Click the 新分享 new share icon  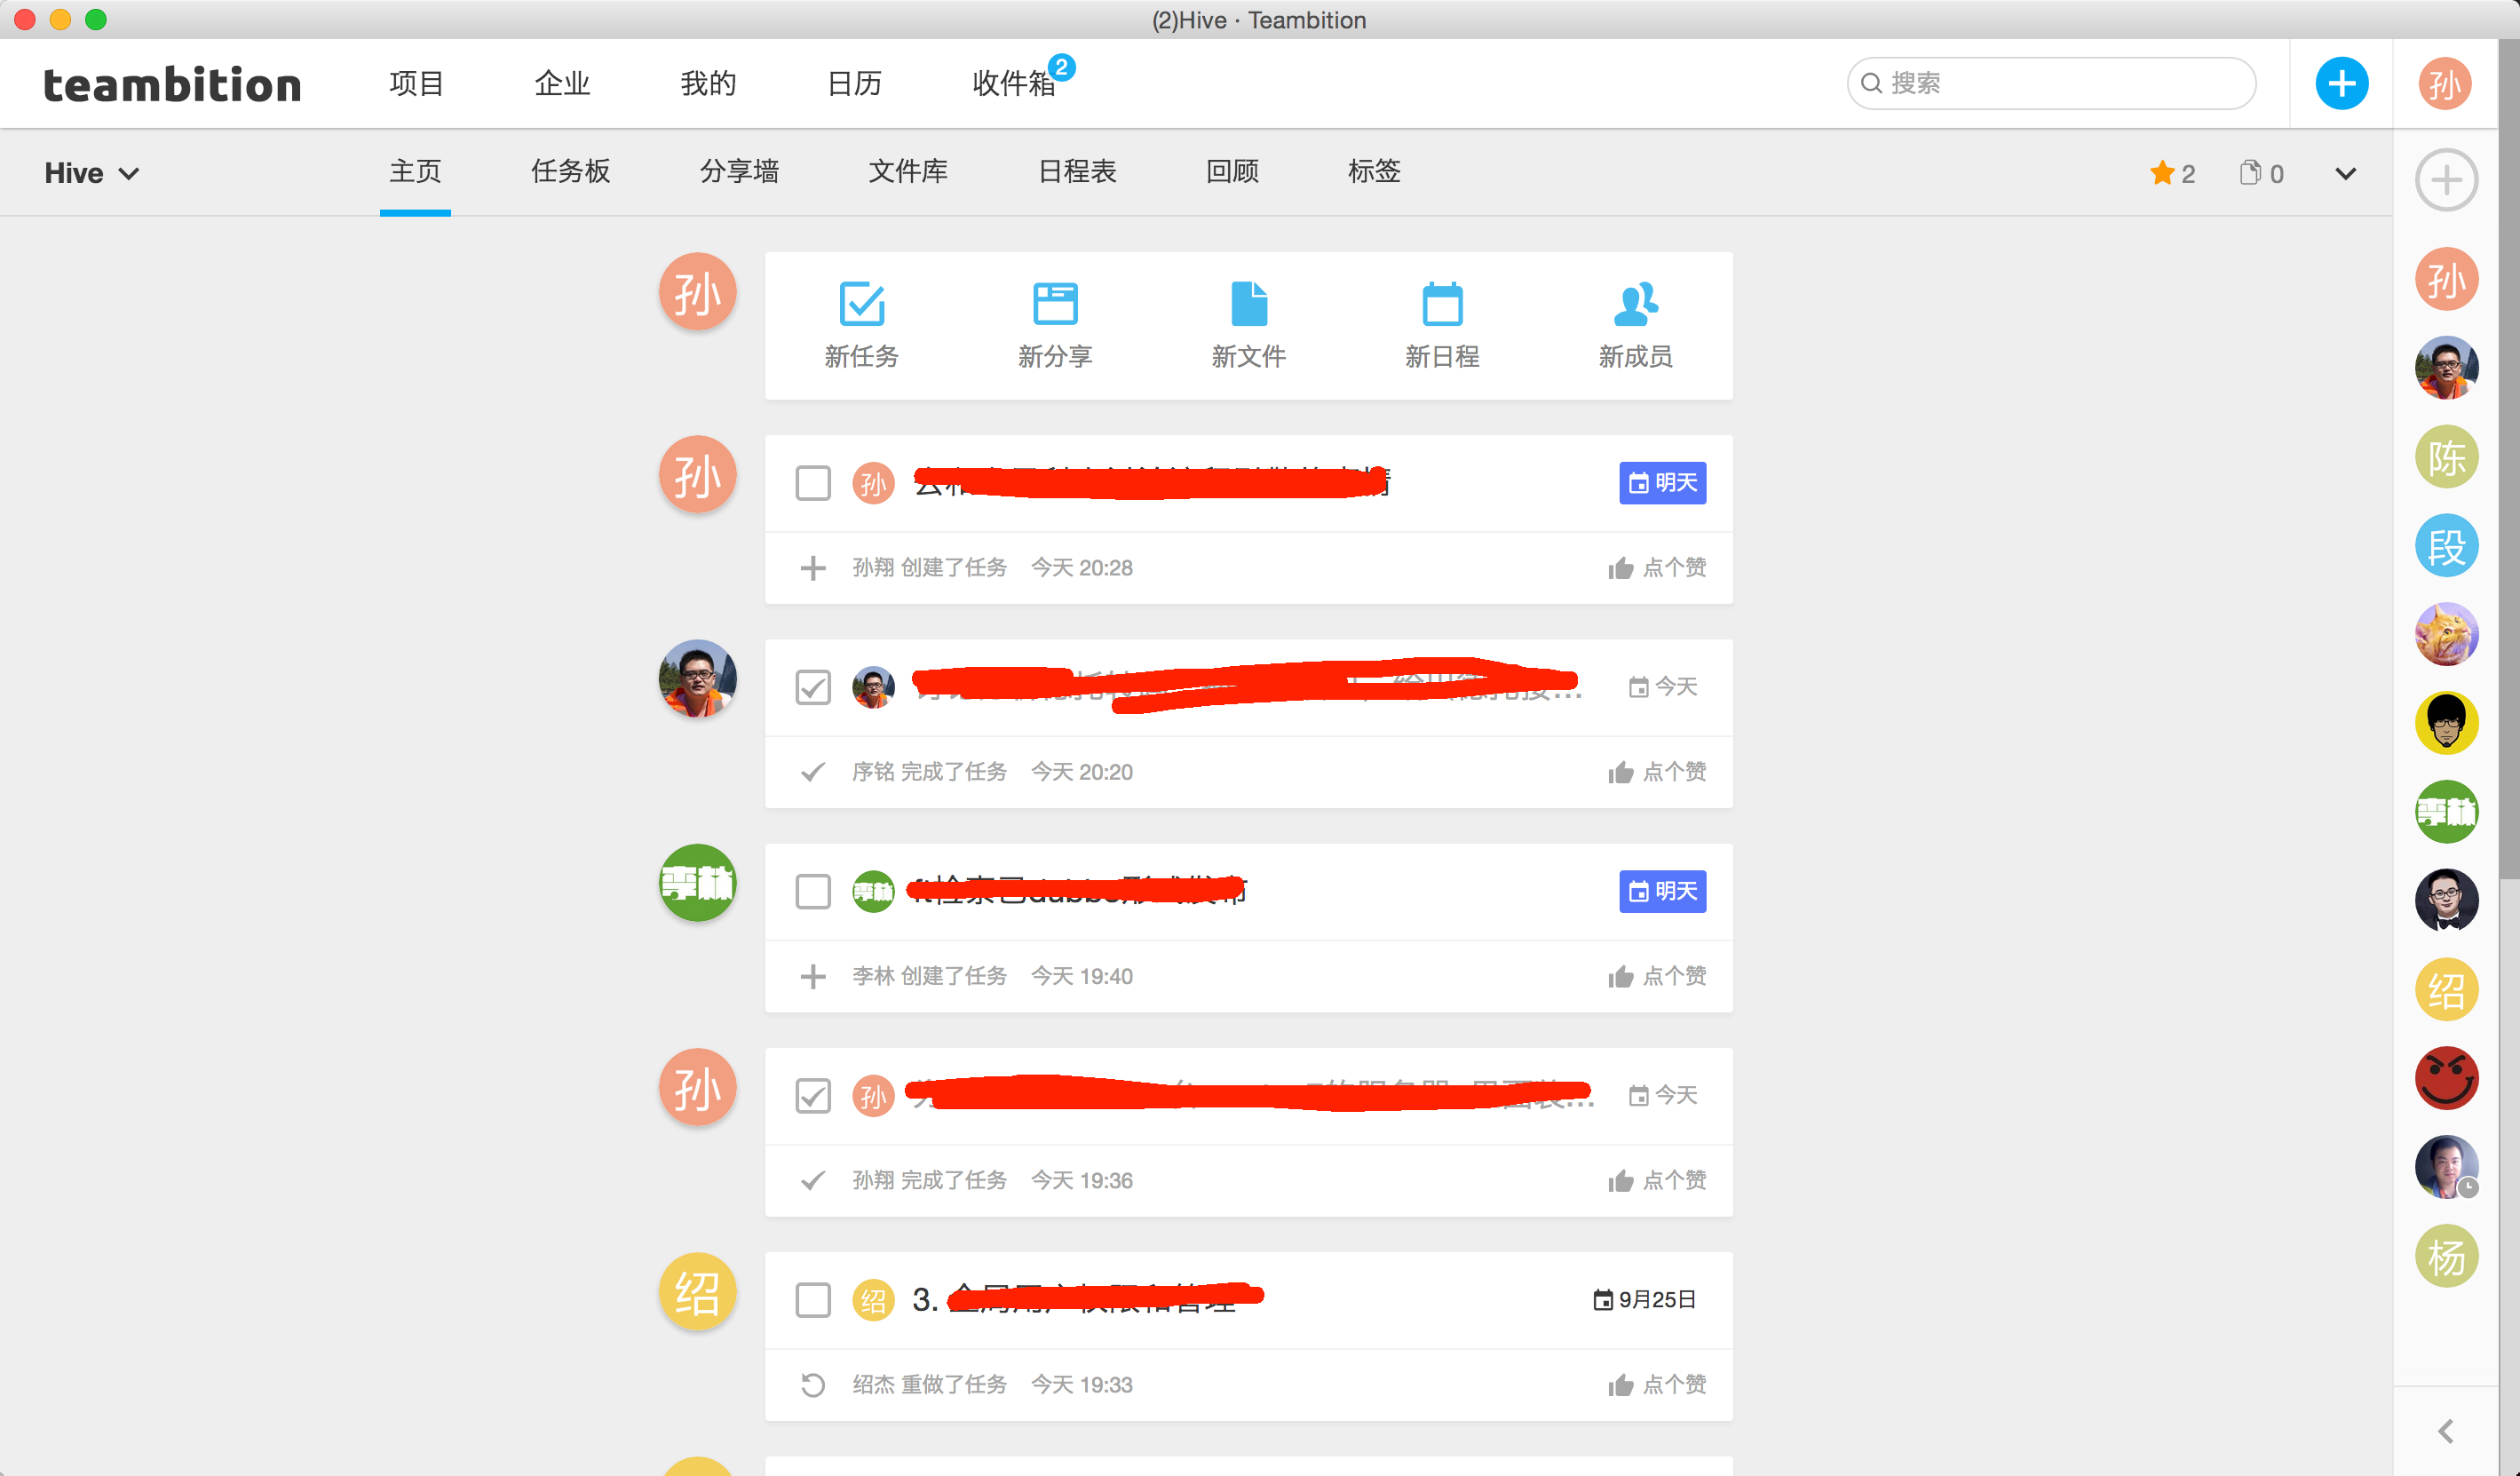click(x=1054, y=304)
